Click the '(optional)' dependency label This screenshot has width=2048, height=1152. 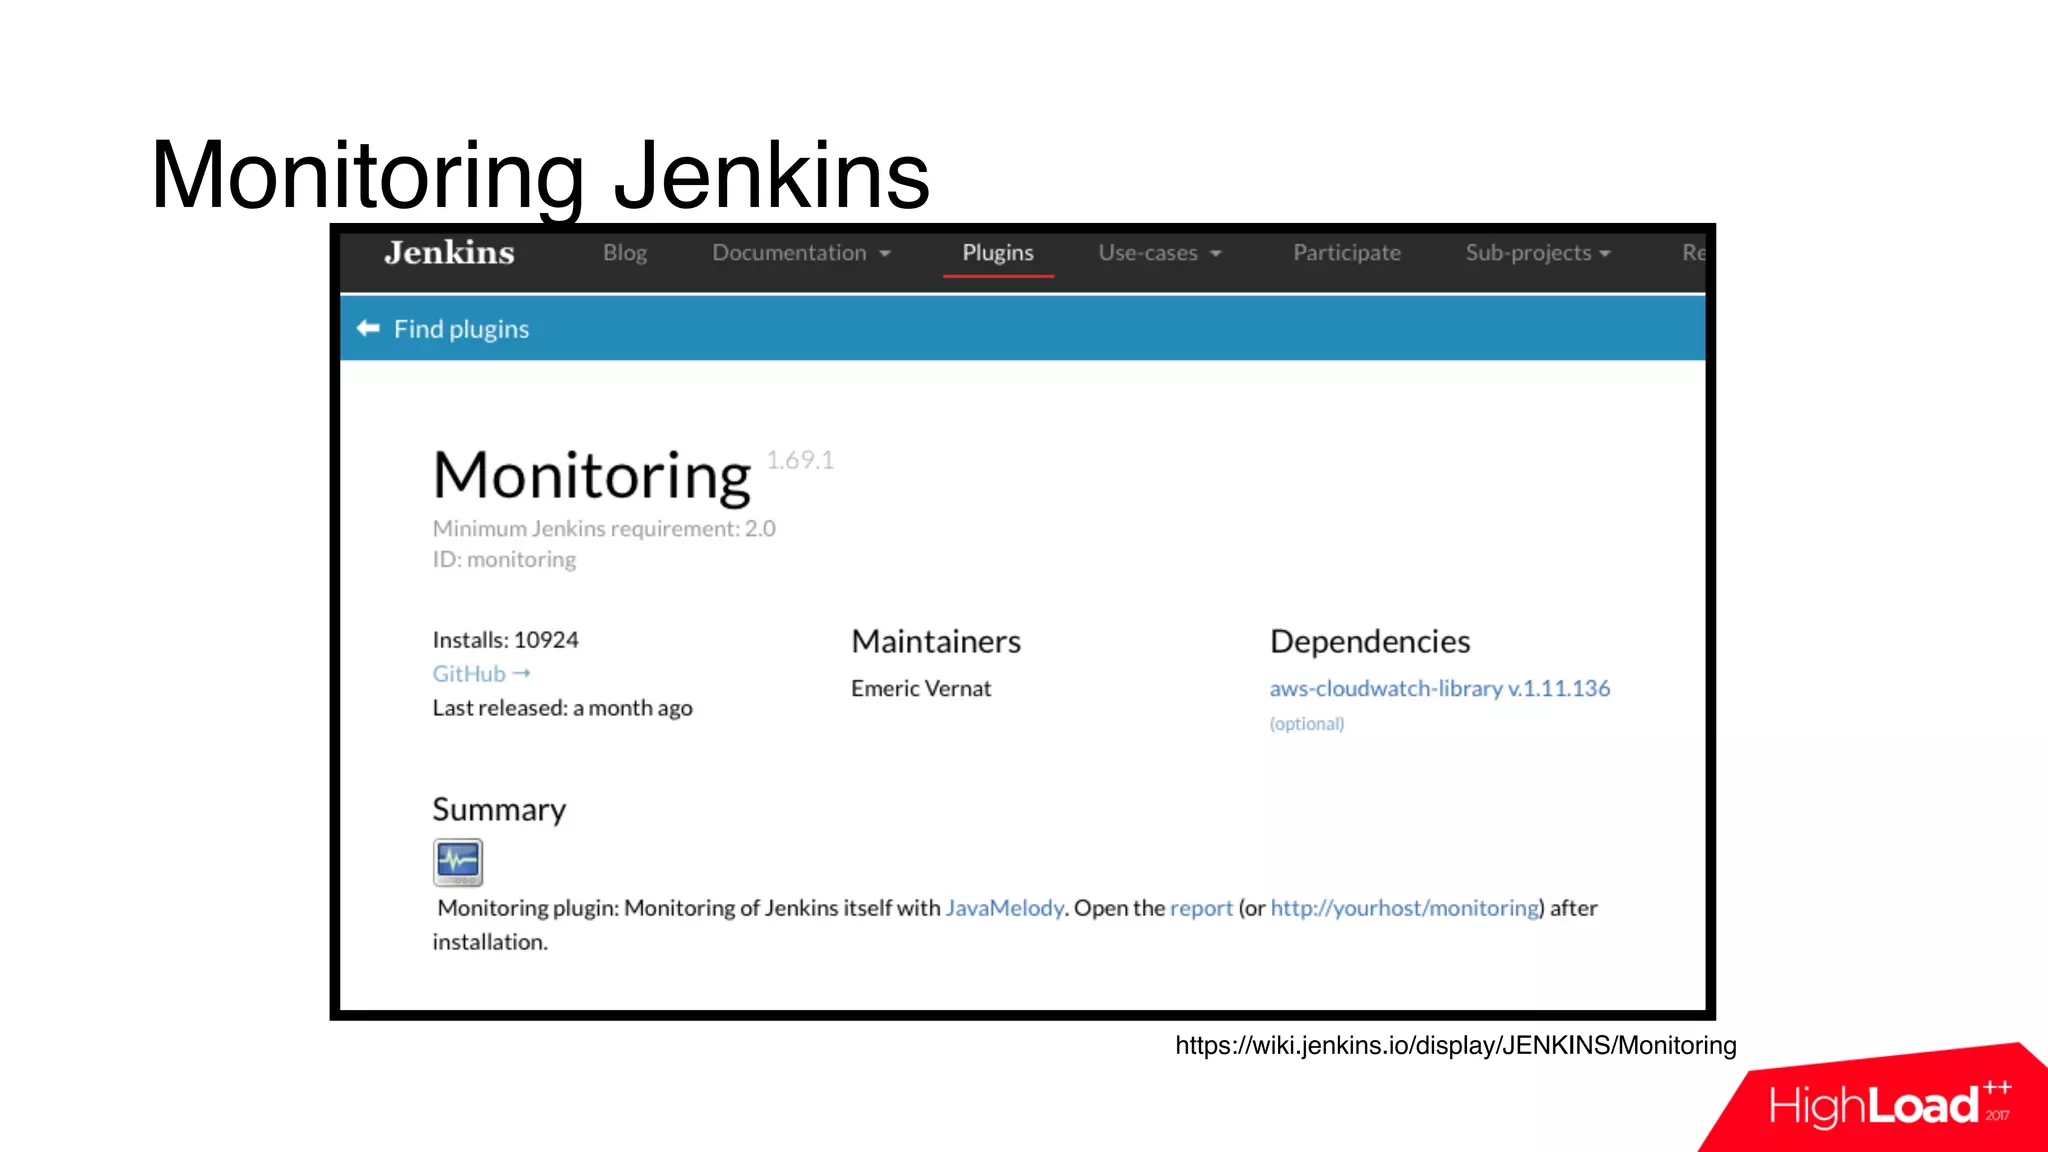click(1307, 724)
